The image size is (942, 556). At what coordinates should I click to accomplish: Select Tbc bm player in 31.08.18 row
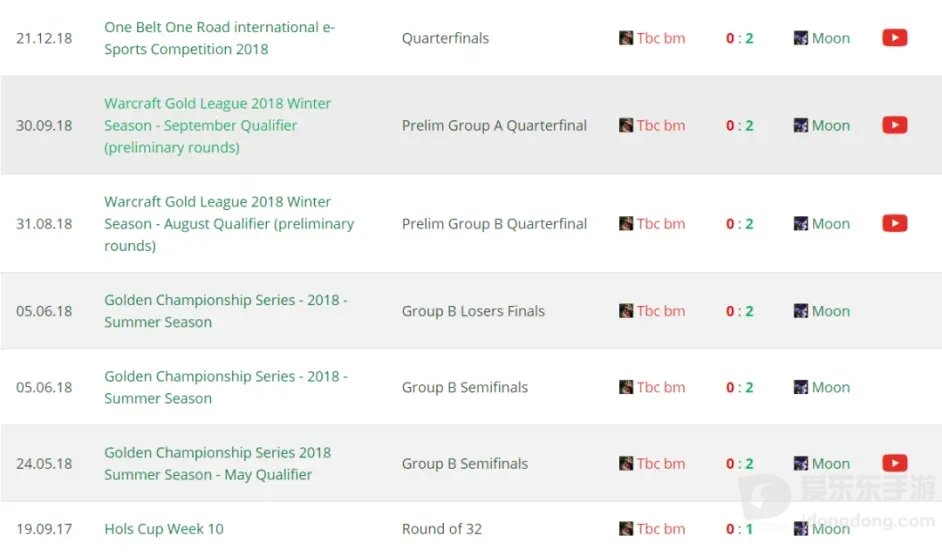(661, 224)
